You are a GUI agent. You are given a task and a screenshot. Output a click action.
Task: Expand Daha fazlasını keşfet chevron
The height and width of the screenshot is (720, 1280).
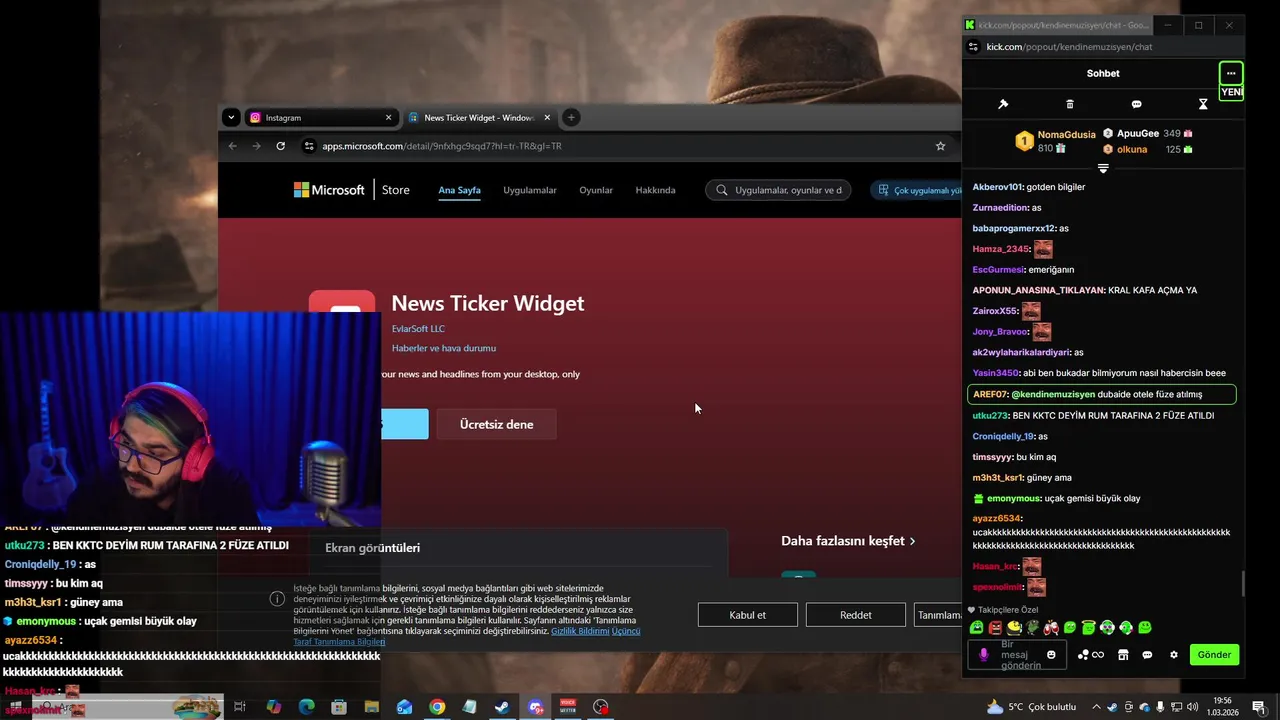click(x=912, y=541)
